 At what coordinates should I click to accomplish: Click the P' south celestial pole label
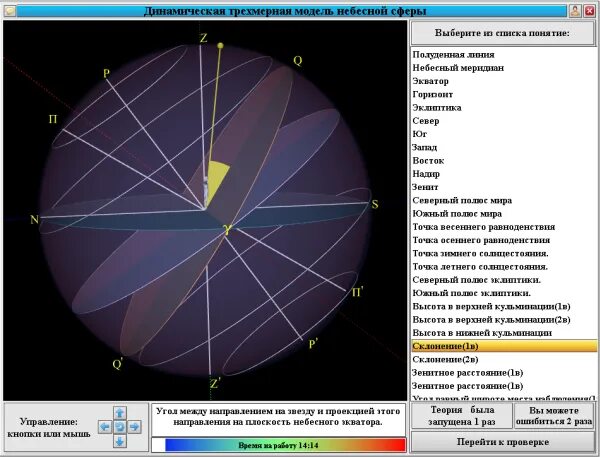tap(313, 344)
